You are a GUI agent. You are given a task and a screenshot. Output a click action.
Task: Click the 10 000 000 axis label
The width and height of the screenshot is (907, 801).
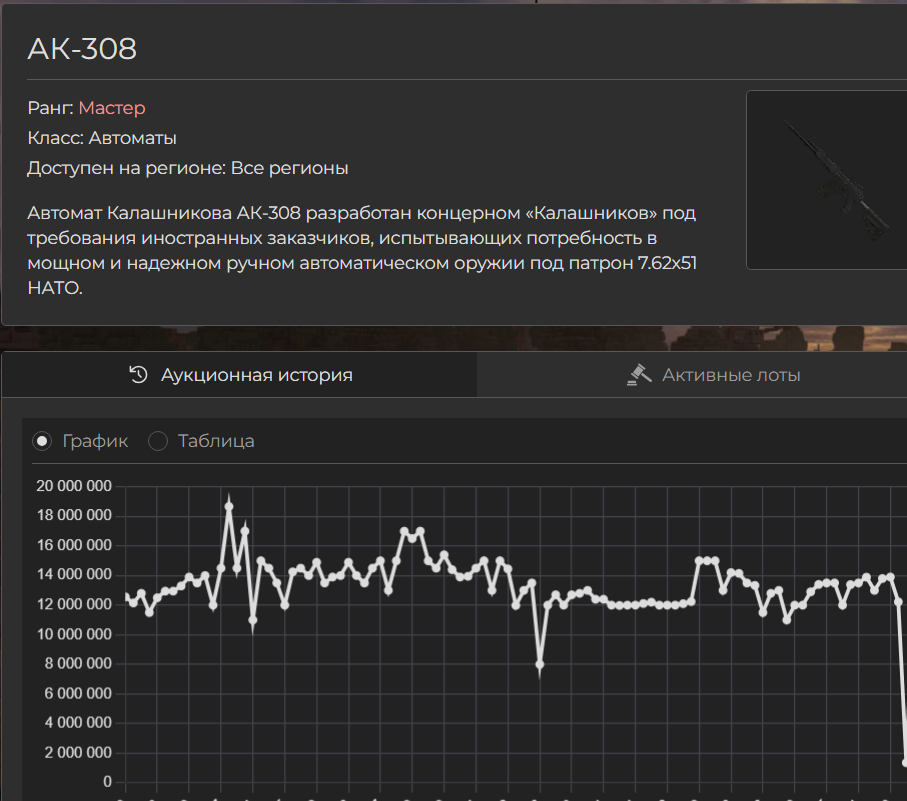pos(74,634)
